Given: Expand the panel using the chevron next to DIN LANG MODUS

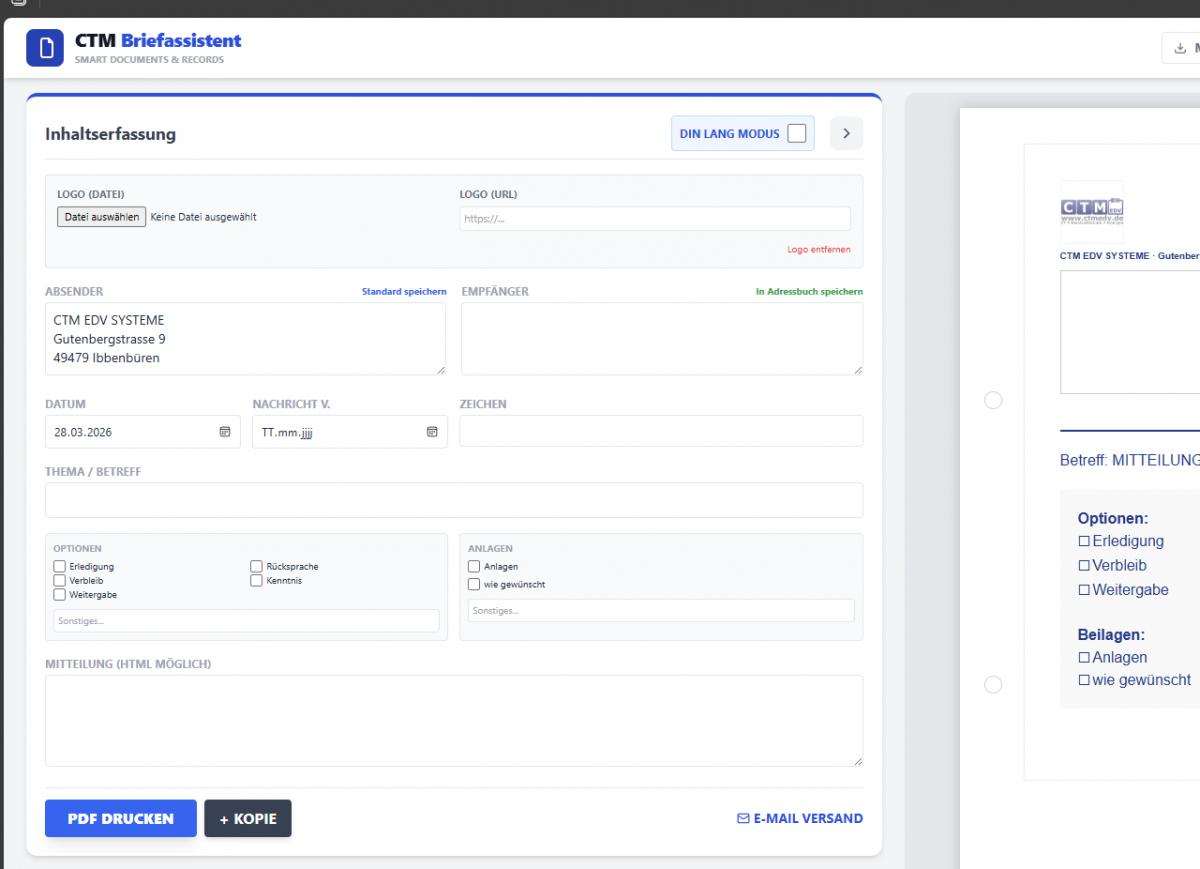Looking at the screenshot, I should [846, 133].
